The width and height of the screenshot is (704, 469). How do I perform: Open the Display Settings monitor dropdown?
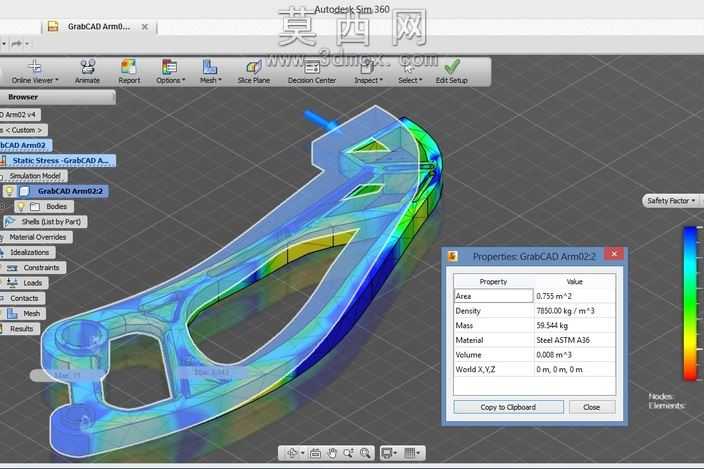click(389, 453)
